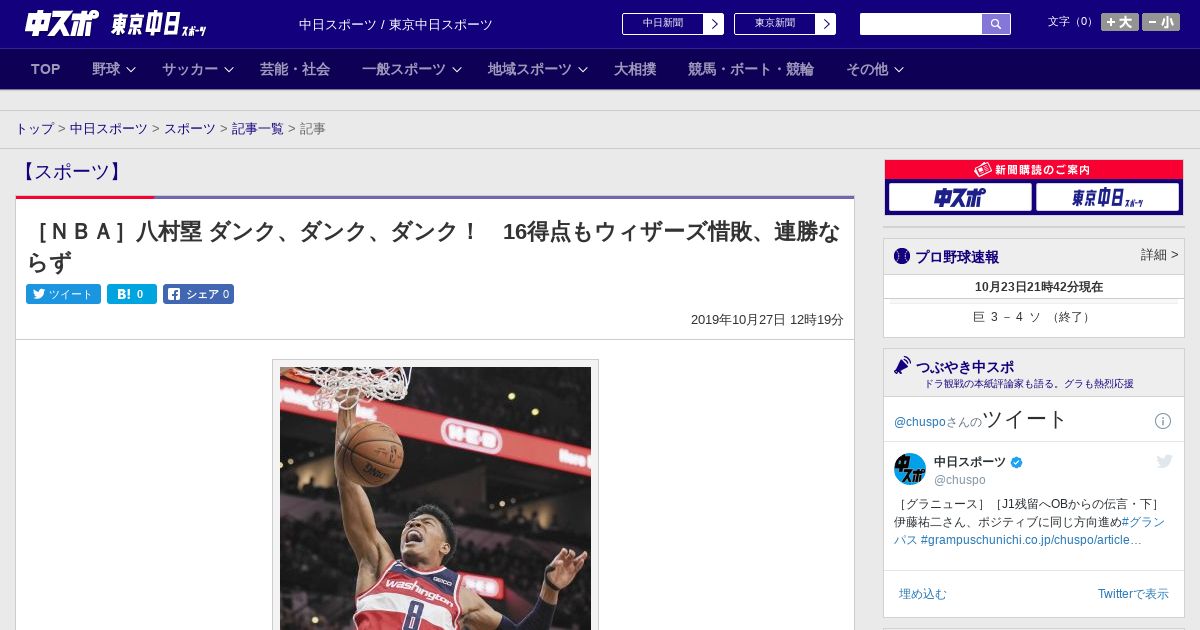Click the Hatena B! bookmark button
The height and width of the screenshot is (630, 1200).
pos(132,294)
